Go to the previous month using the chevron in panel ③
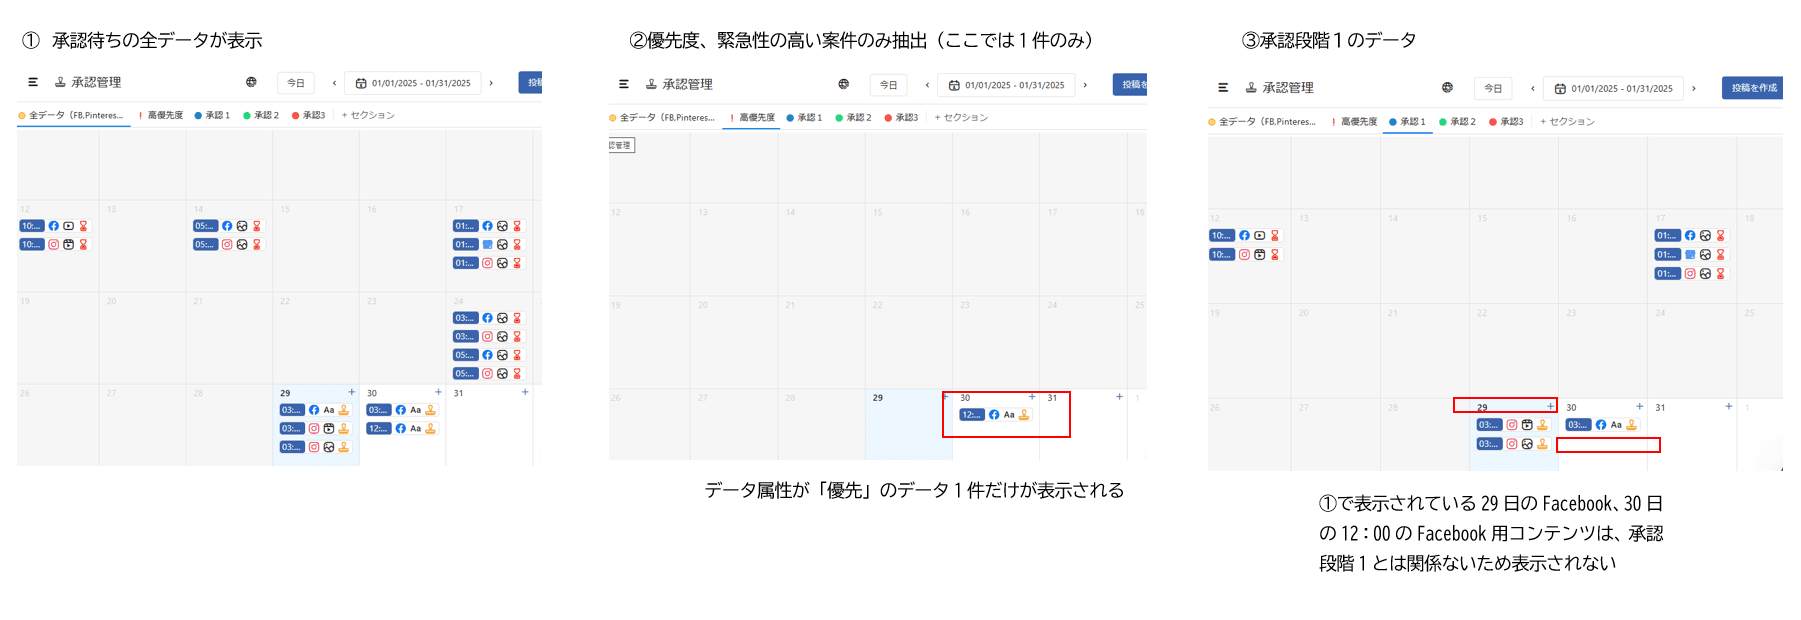 1532,88
